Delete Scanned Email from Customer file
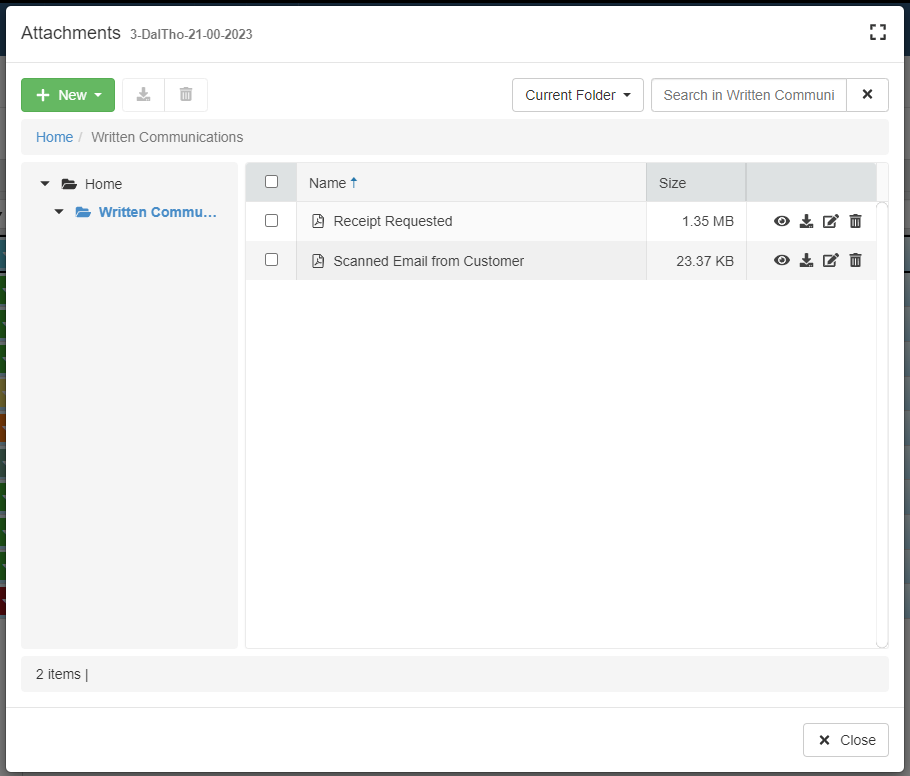This screenshot has width=910, height=776. [855, 260]
